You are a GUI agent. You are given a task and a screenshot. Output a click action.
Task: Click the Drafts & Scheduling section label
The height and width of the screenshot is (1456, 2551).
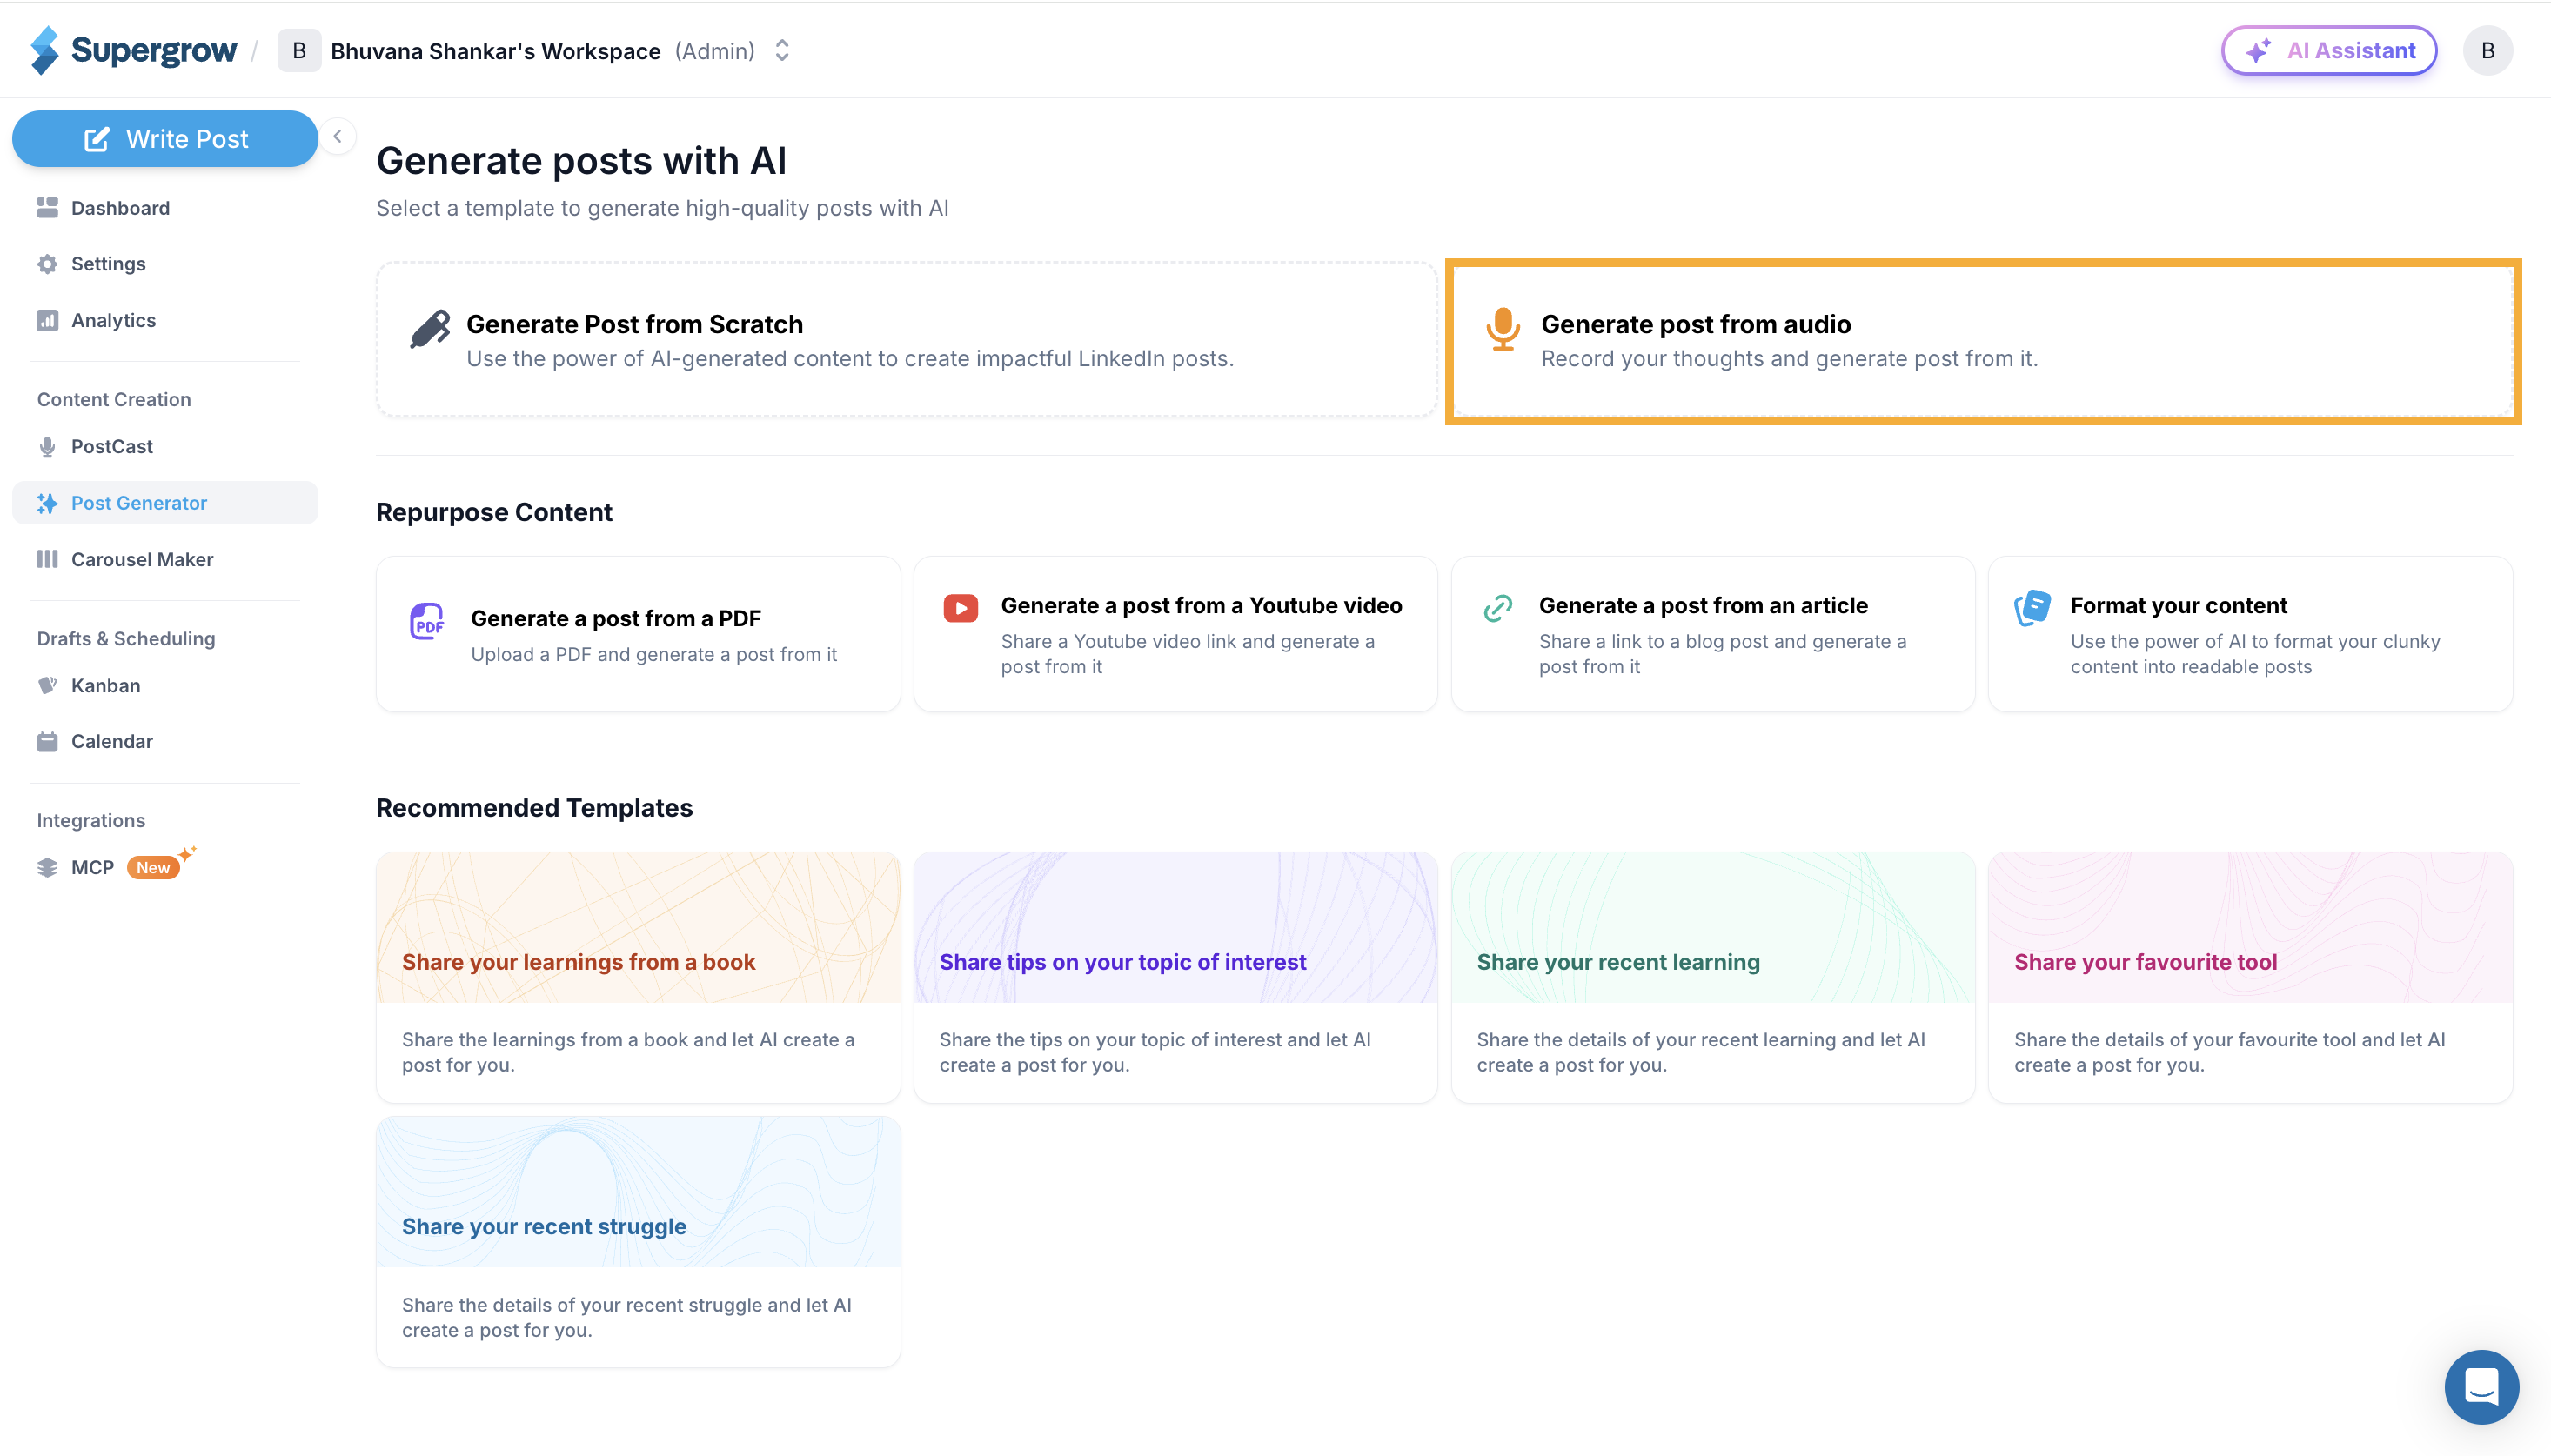(126, 638)
